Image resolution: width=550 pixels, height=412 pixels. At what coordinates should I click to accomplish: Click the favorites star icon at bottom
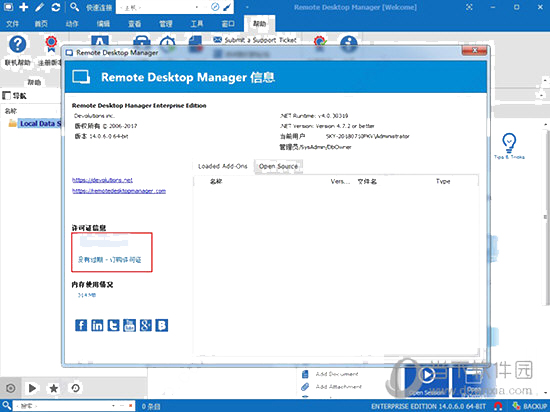pos(54,388)
